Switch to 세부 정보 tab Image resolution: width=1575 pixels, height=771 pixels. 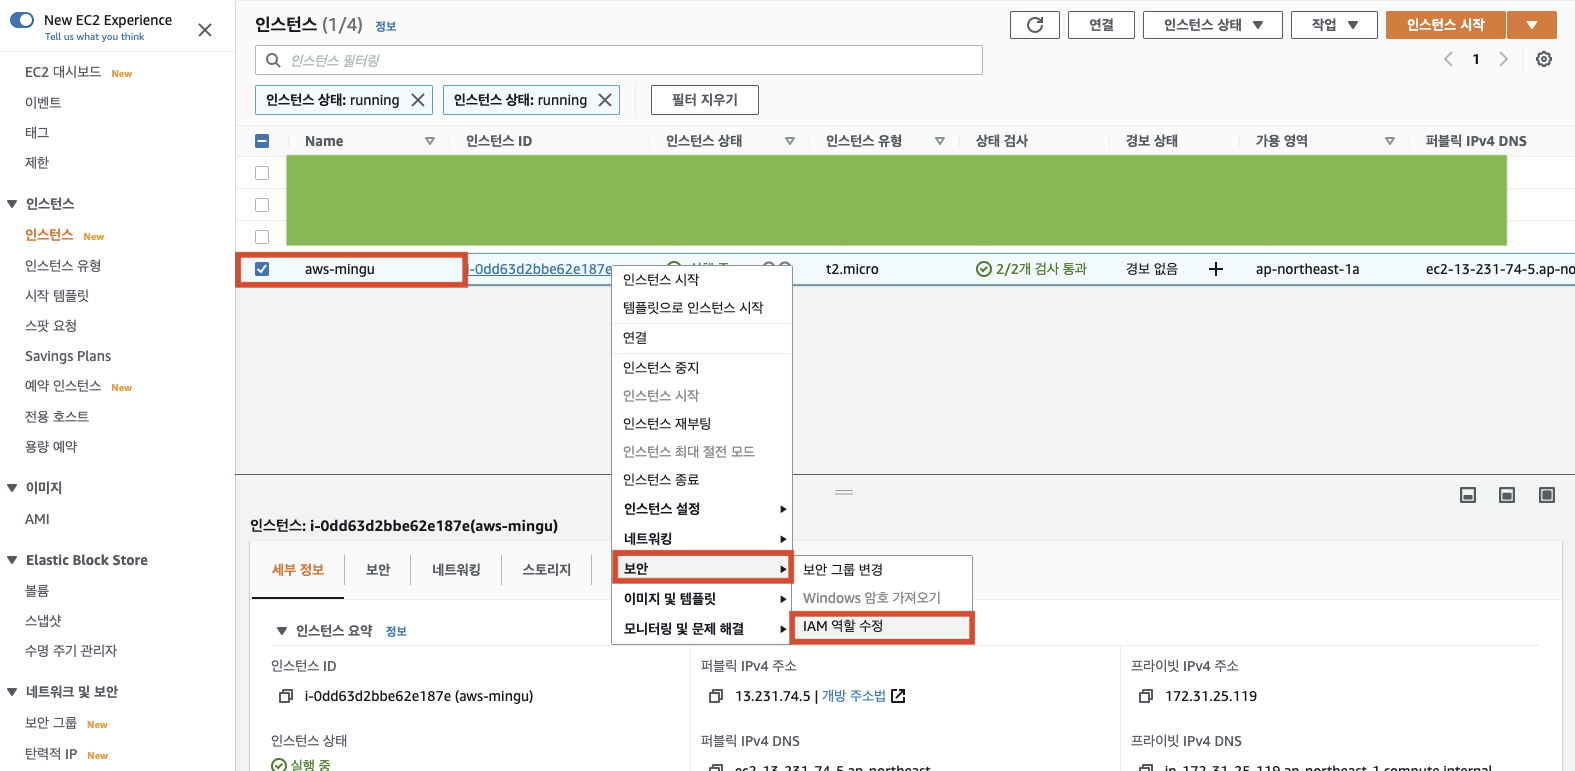tap(298, 570)
